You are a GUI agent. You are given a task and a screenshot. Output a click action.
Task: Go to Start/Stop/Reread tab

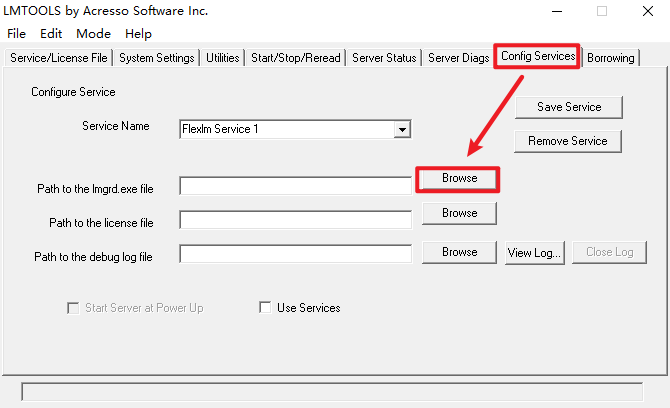pos(294,58)
